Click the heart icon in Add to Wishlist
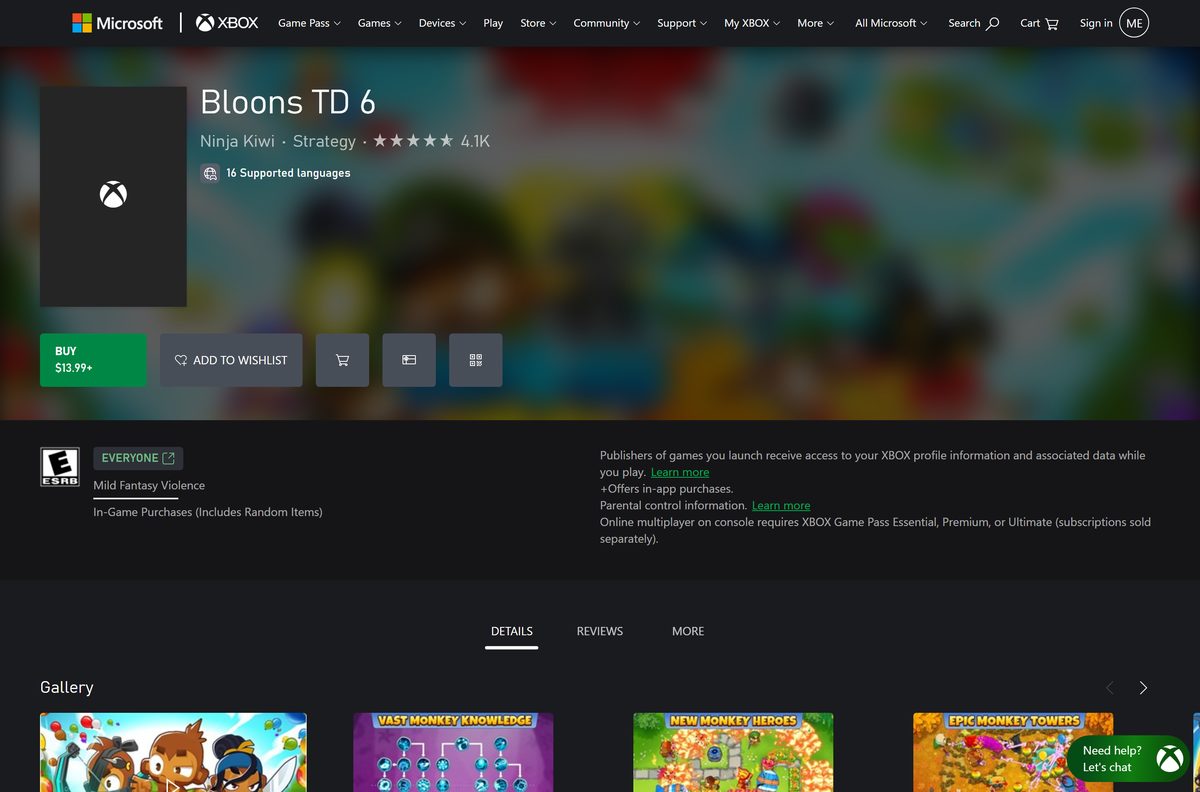Viewport: 1200px width, 792px height. click(181, 360)
